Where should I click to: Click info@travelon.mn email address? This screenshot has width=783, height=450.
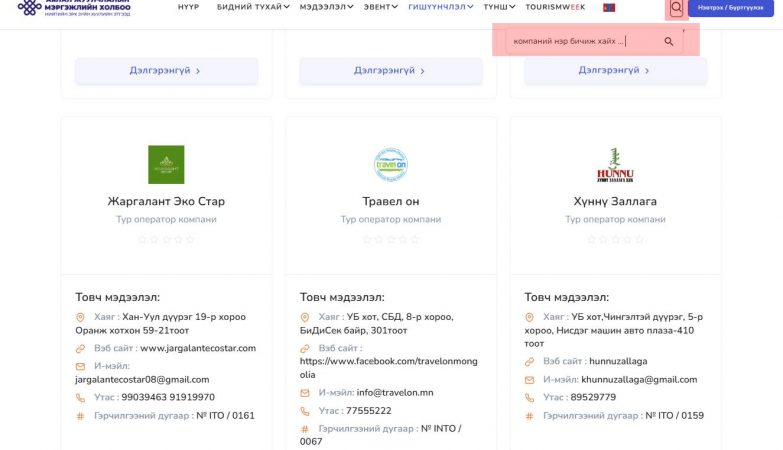(x=395, y=393)
